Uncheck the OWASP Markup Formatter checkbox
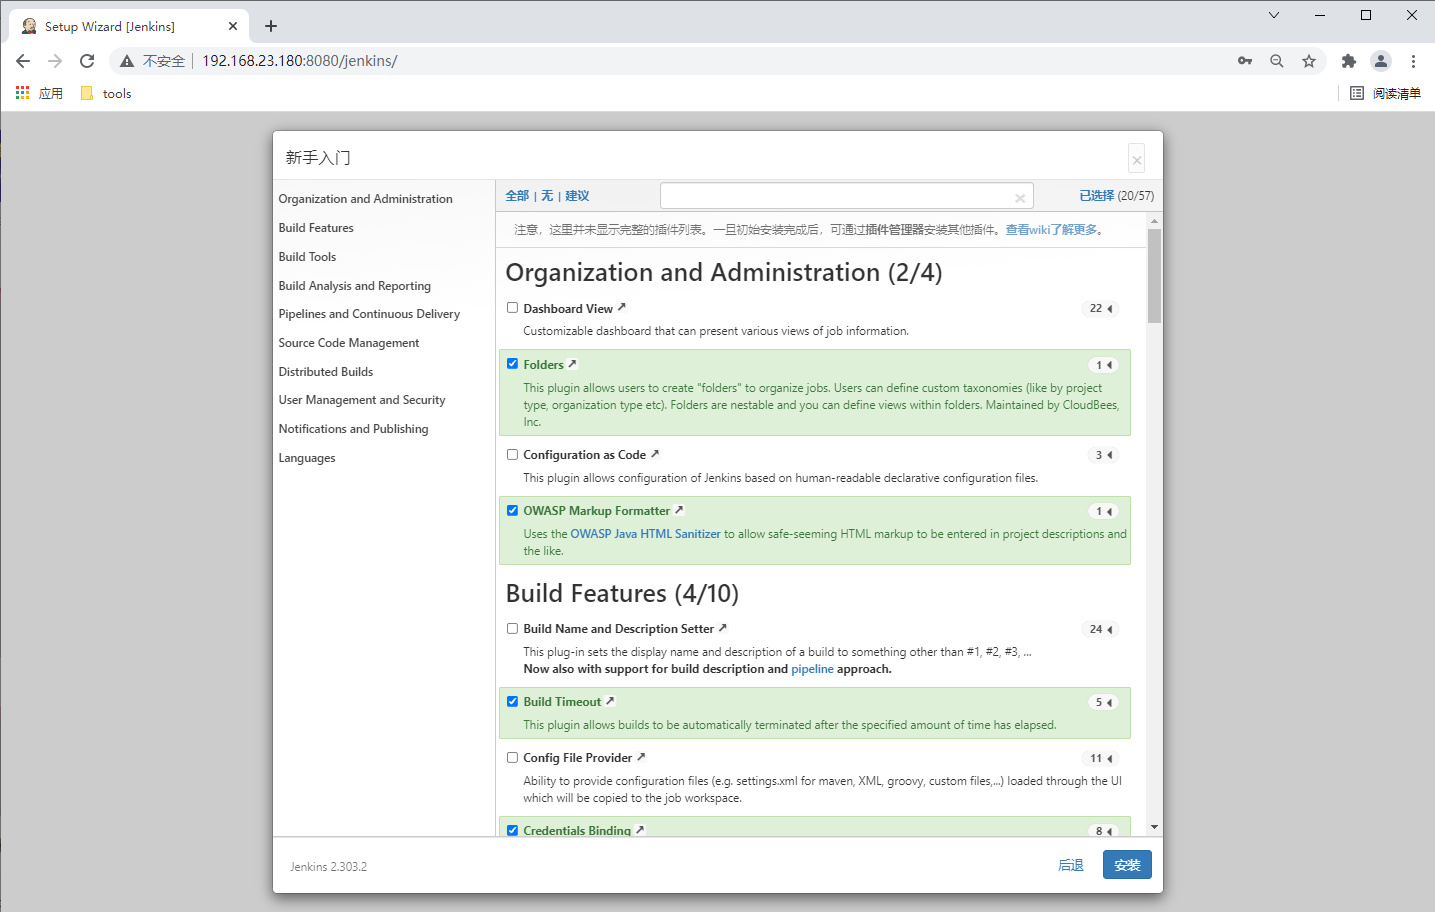1435x912 pixels. click(512, 510)
